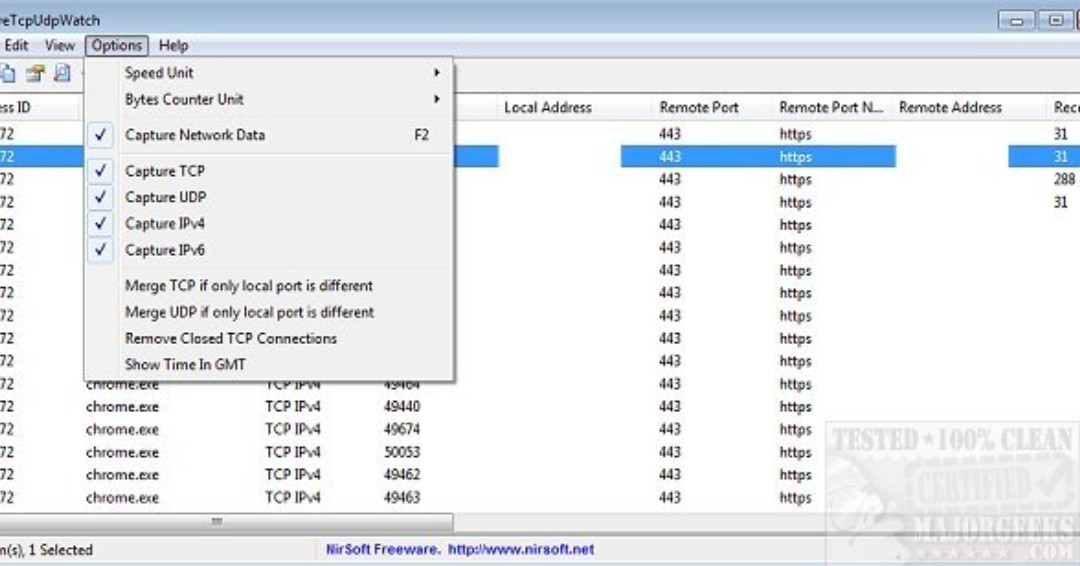Screen dimensions: 1080x566
Task: Close the open Options menu
Action: [x=116, y=45]
